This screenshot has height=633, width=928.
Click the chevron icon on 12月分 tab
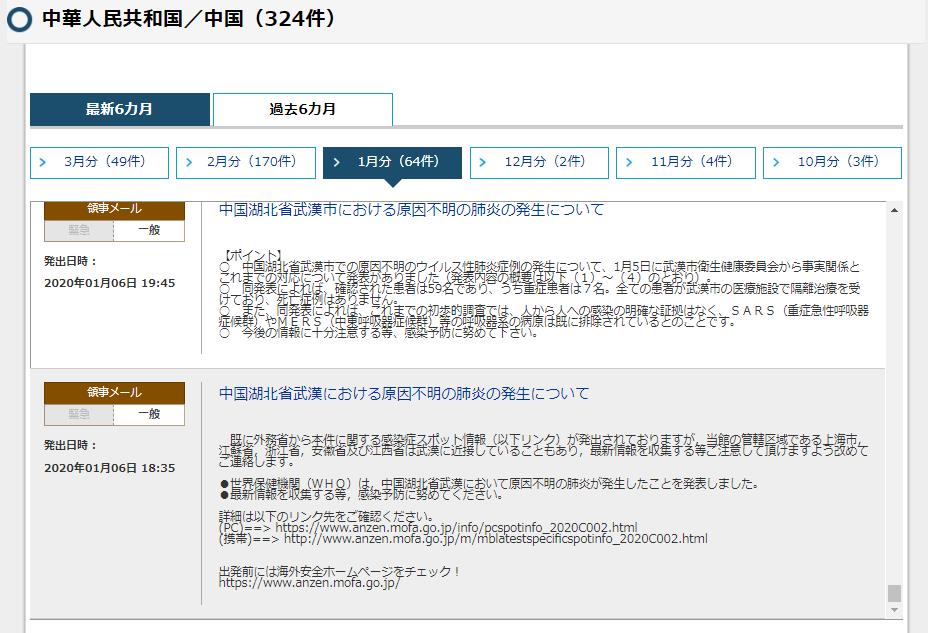(482, 162)
